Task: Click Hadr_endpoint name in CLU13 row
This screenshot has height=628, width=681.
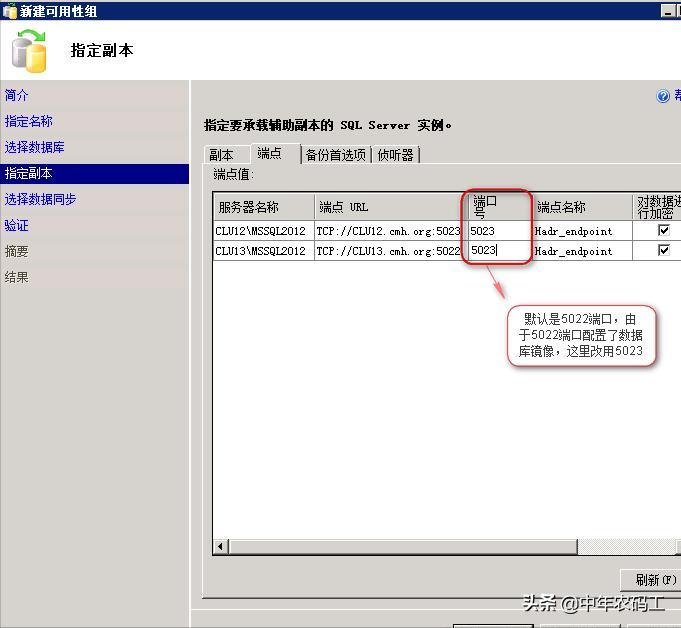Action: click(582, 251)
